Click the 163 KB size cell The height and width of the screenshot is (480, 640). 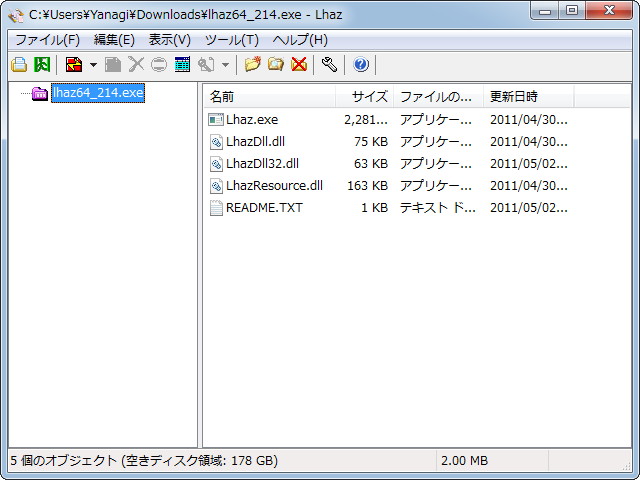point(367,186)
